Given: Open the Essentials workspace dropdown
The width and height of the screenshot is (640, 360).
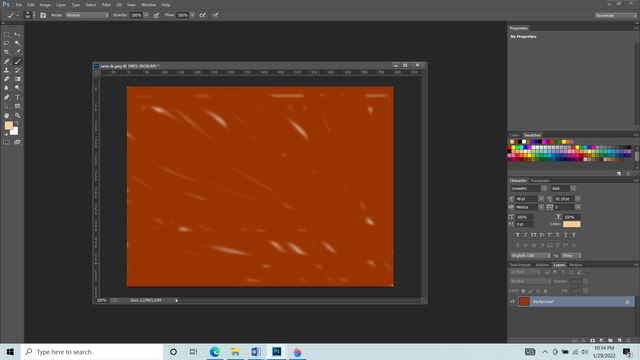Looking at the screenshot, I should (x=616, y=15).
